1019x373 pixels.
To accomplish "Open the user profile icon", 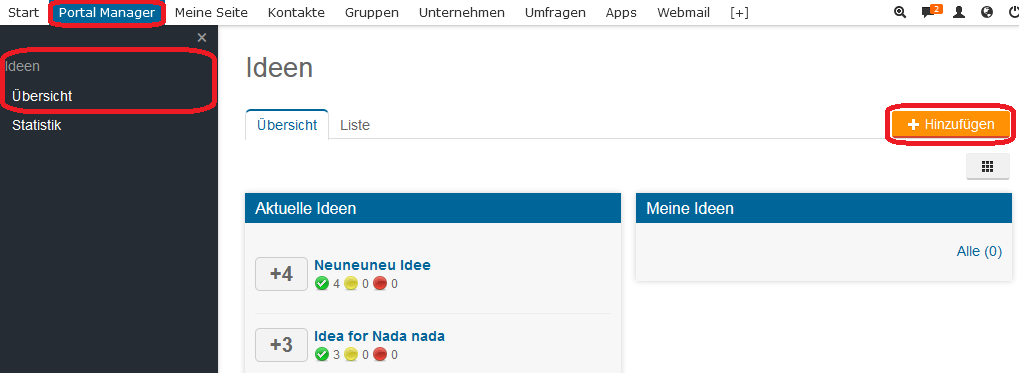I will tap(959, 12).
